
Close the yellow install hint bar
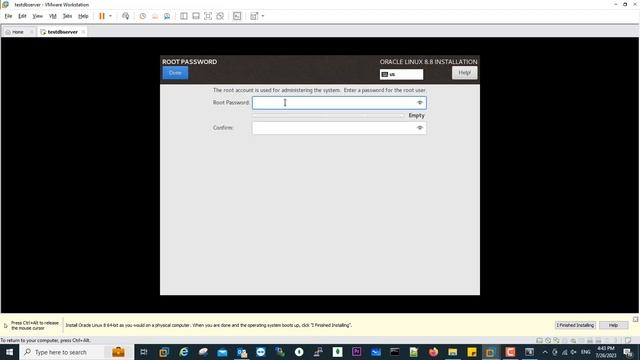636,319
